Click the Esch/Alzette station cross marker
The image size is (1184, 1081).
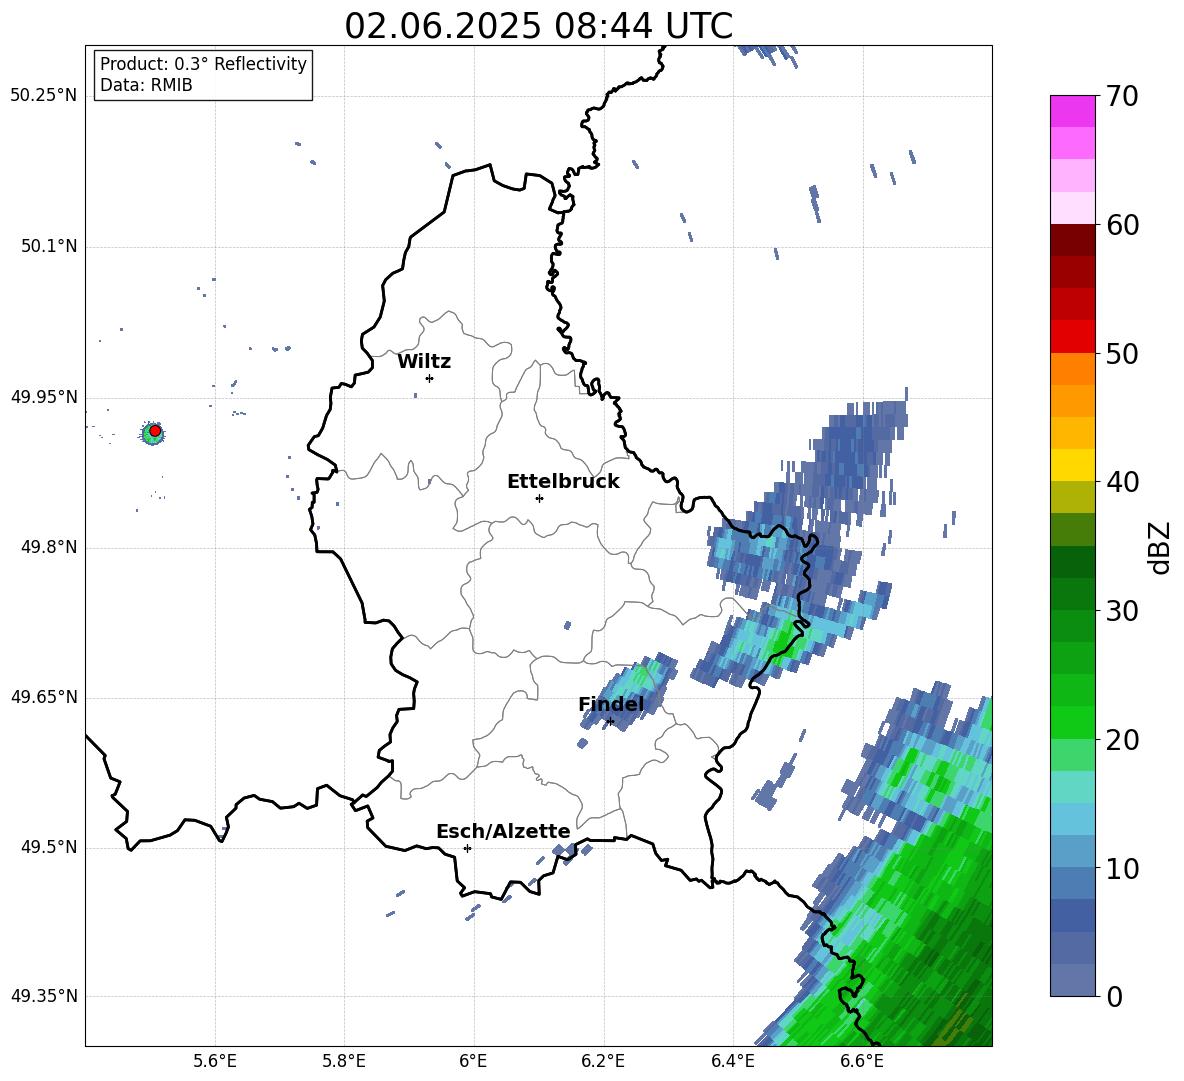[467, 848]
